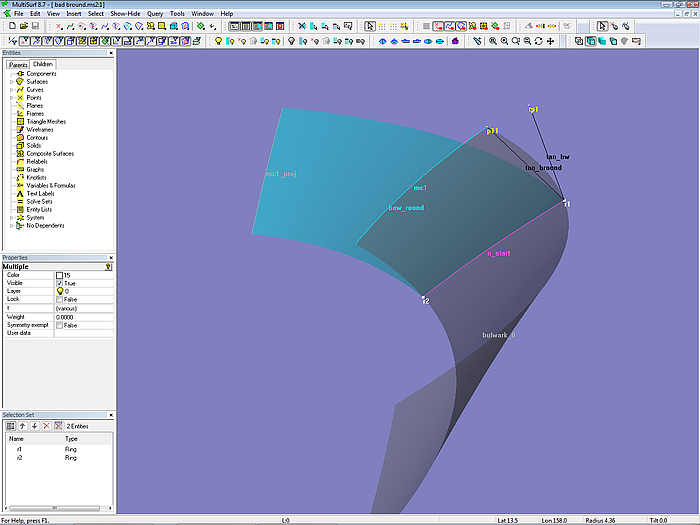
Task: Expand the Surfaces tree node
Action: [x=11, y=81]
